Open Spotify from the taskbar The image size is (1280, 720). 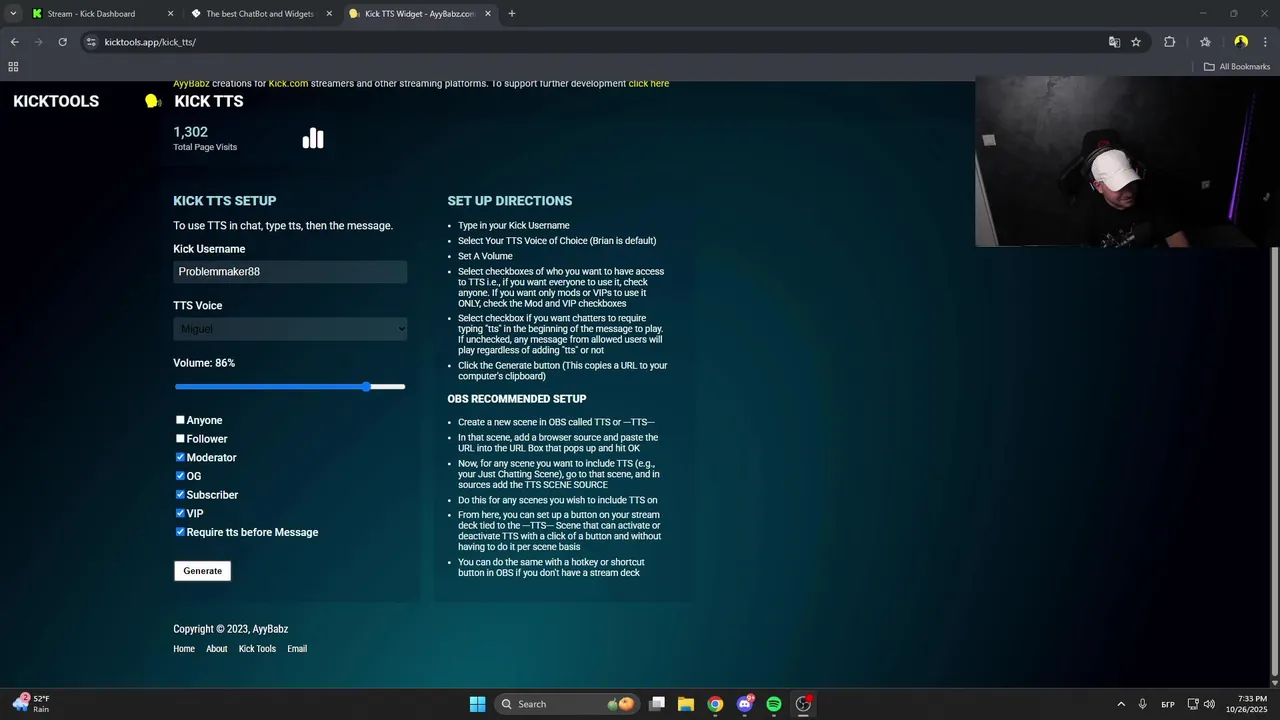tap(774, 704)
